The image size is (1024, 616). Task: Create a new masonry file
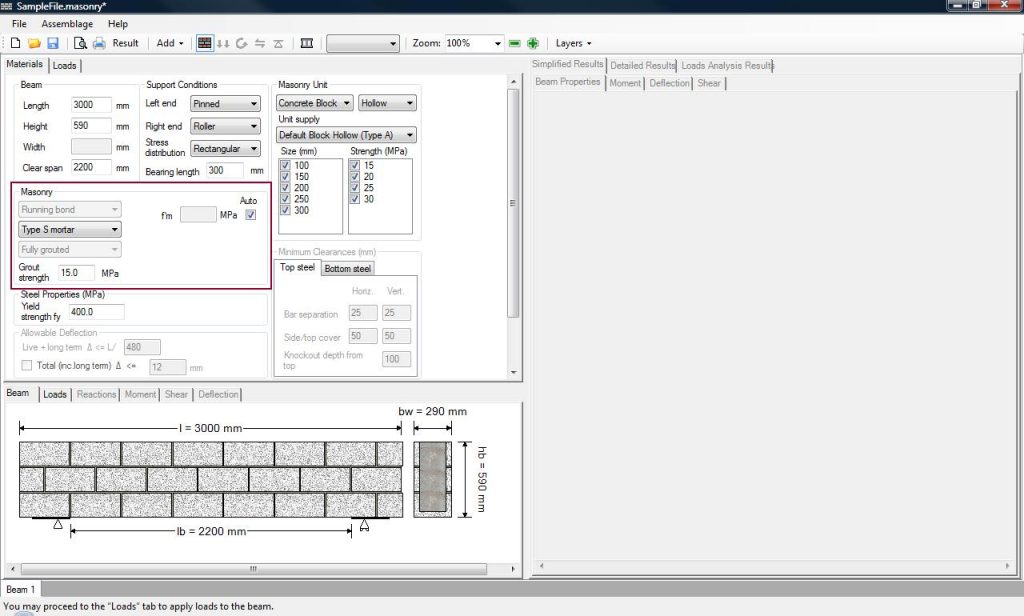[14, 43]
